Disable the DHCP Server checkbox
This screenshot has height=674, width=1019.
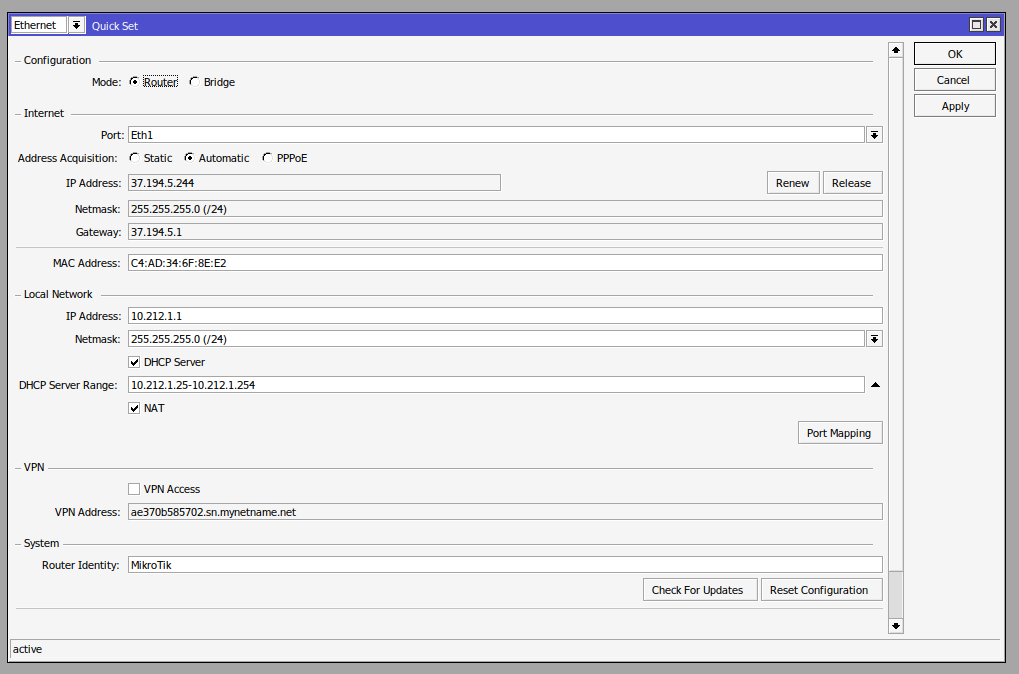coord(134,362)
